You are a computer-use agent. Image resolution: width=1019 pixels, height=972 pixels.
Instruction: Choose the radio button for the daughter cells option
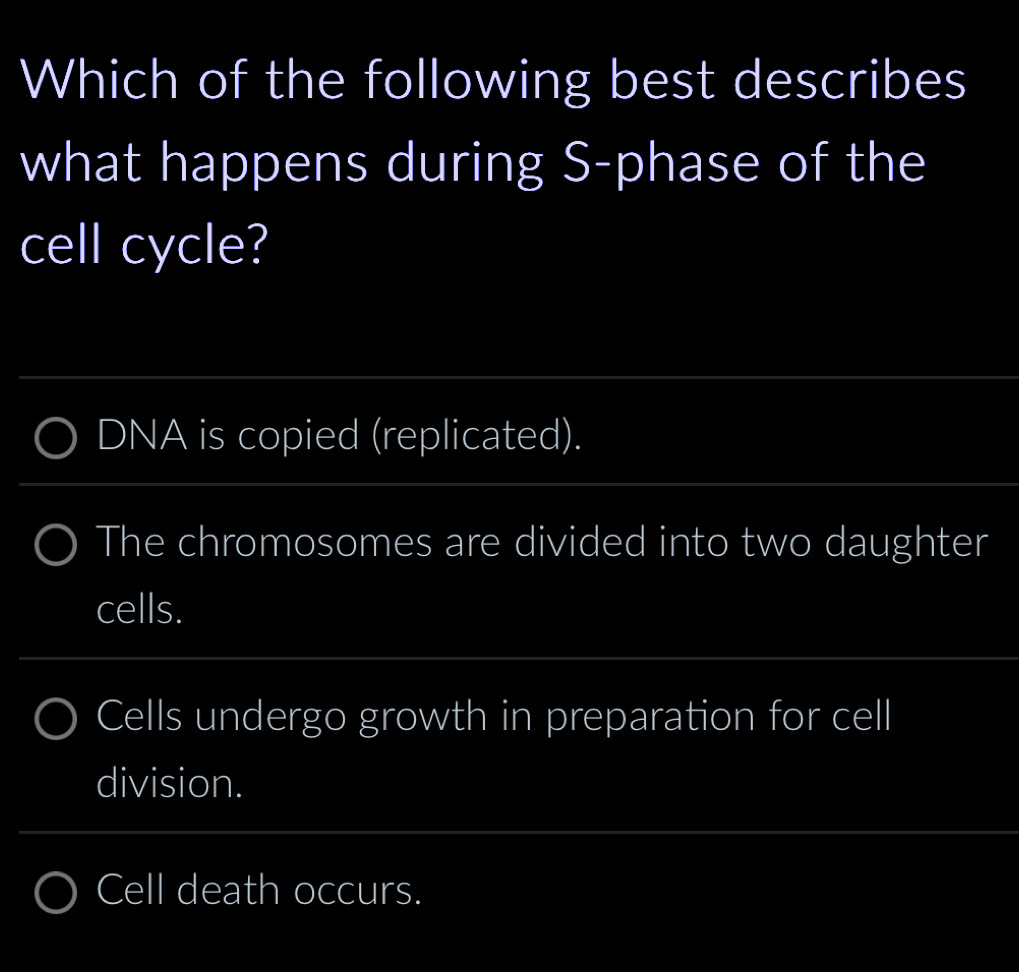[x=57, y=545]
